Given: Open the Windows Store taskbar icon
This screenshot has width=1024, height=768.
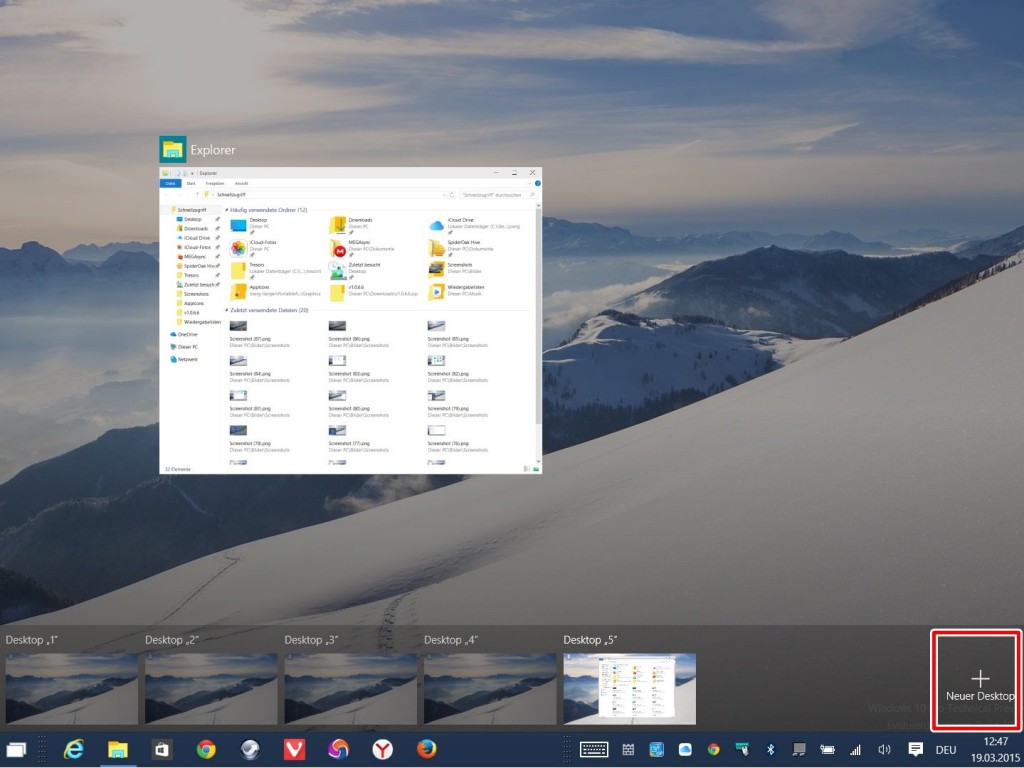Looking at the screenshot, I should coord(162,749).
